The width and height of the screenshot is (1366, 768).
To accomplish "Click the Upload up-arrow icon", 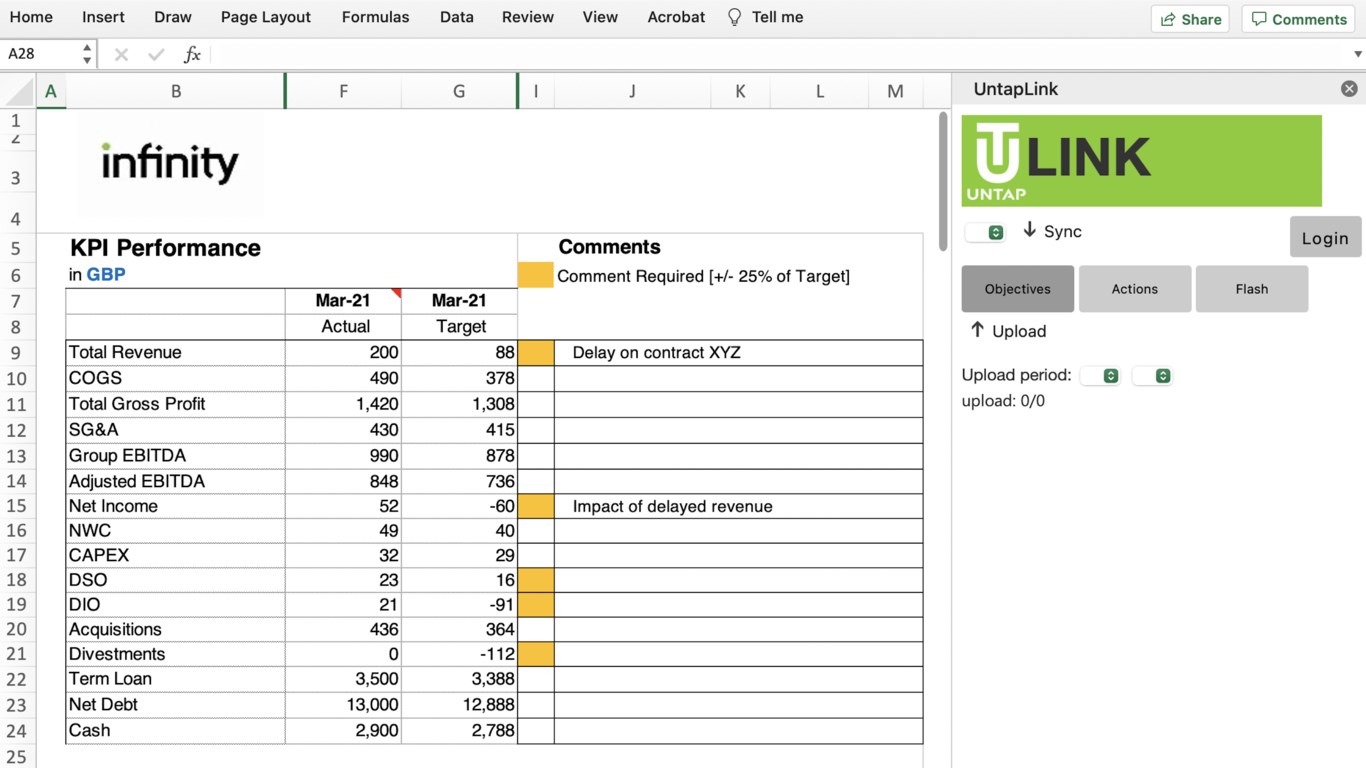I will (977, 330).
